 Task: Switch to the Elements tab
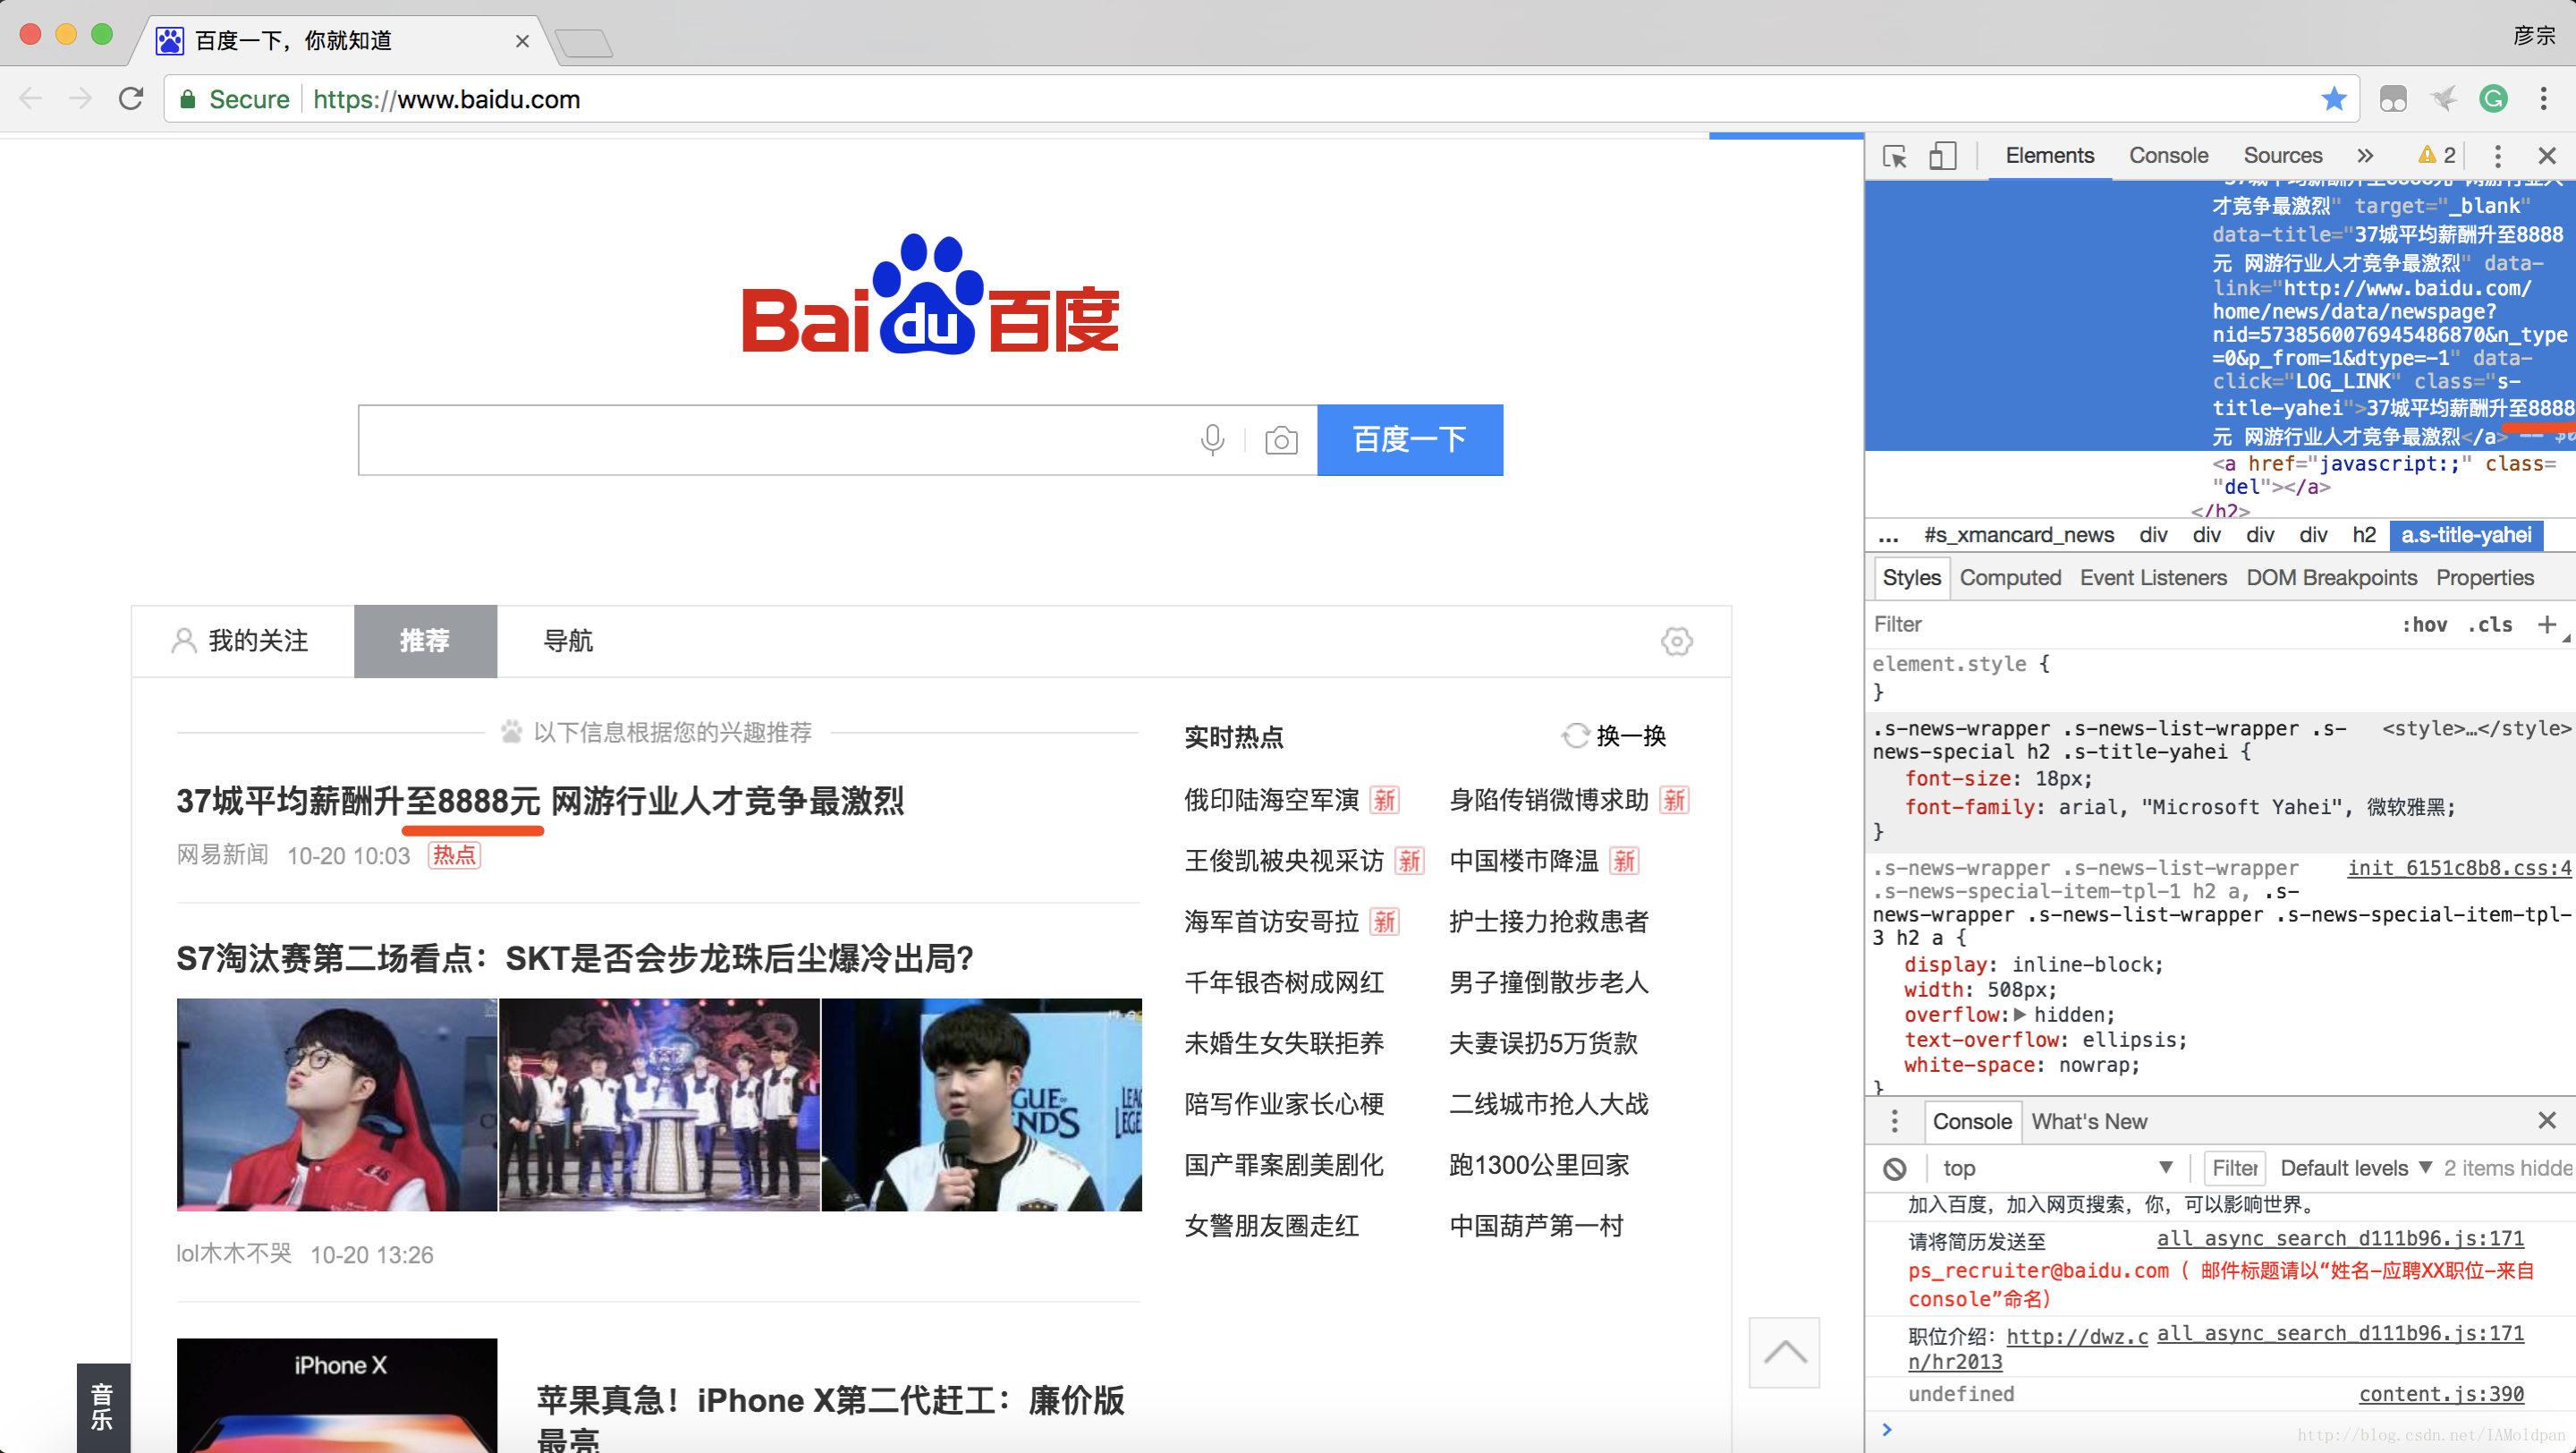(2049, 156)
